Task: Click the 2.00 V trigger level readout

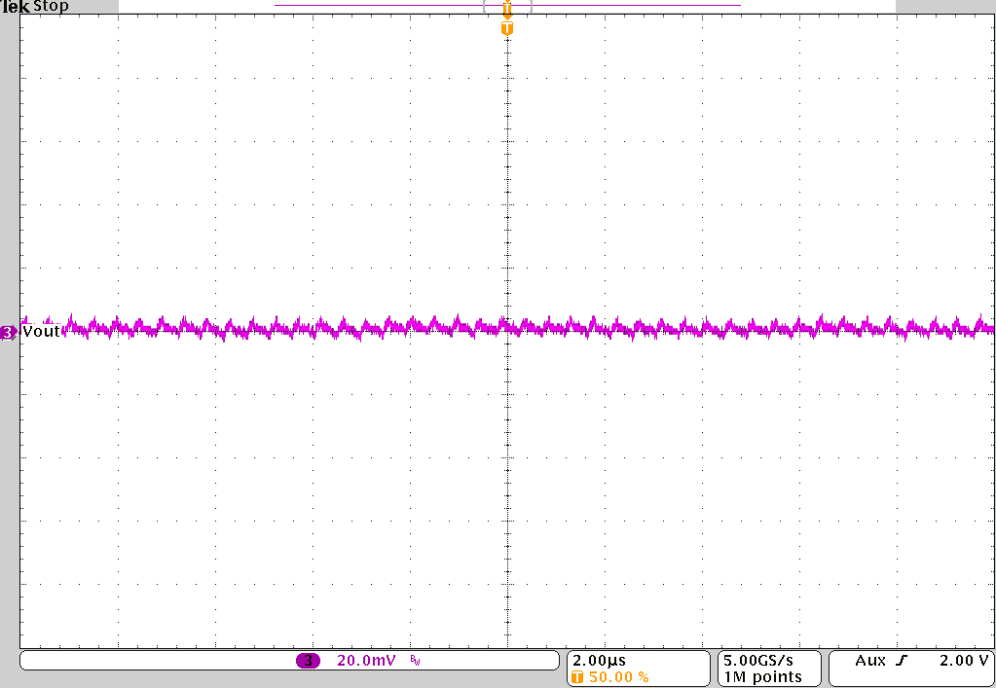Action: tap(961, 660)
